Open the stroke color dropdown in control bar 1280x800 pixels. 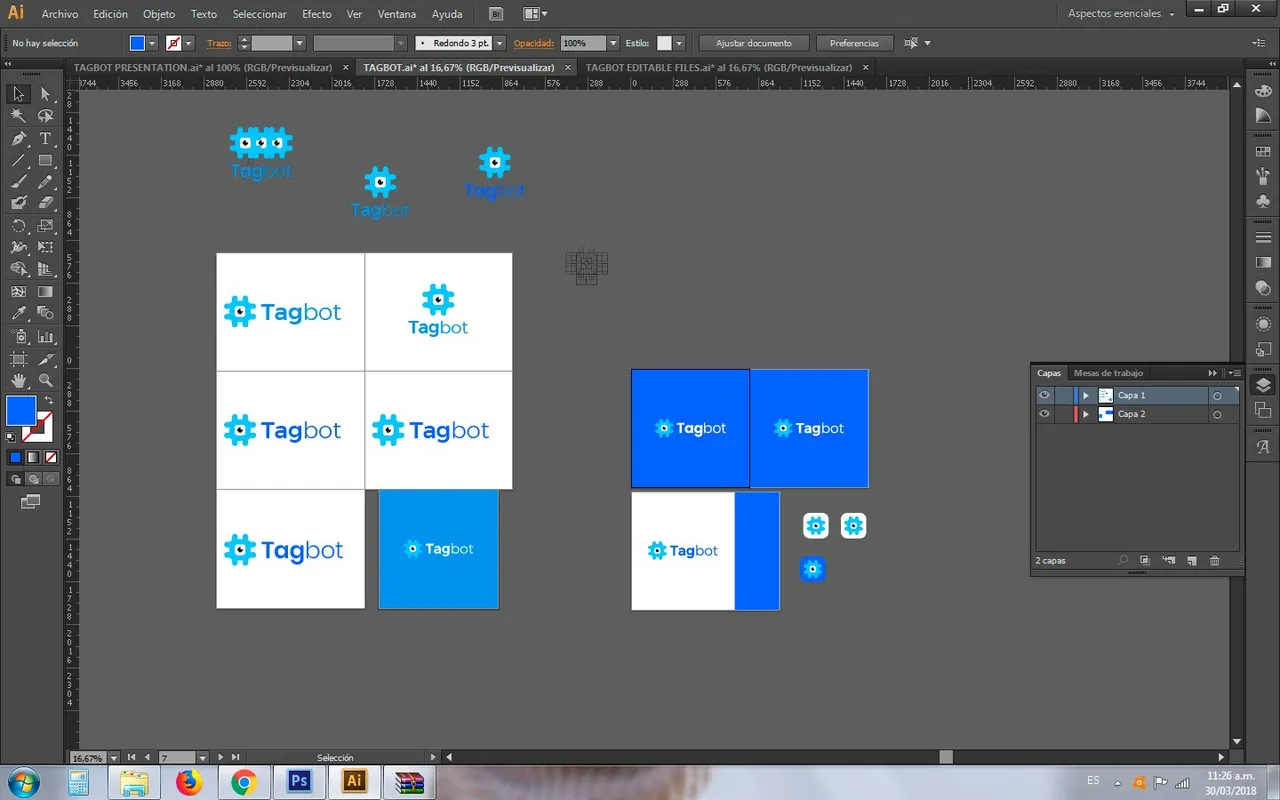point(188,43)
